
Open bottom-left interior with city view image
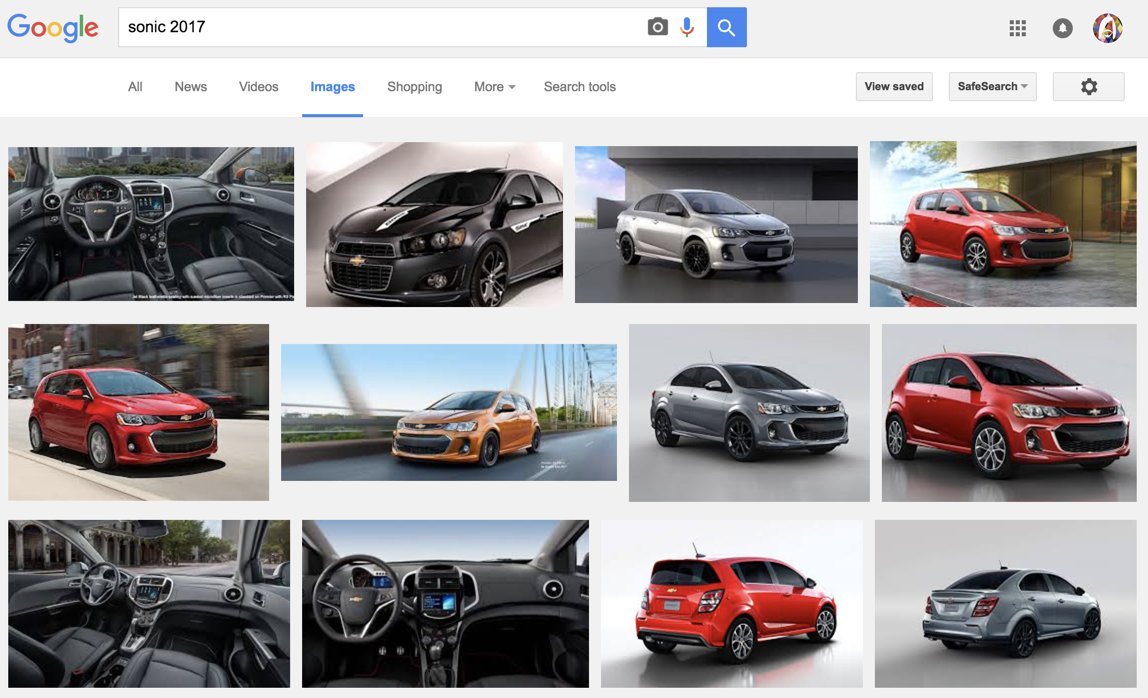click(149, 604)
